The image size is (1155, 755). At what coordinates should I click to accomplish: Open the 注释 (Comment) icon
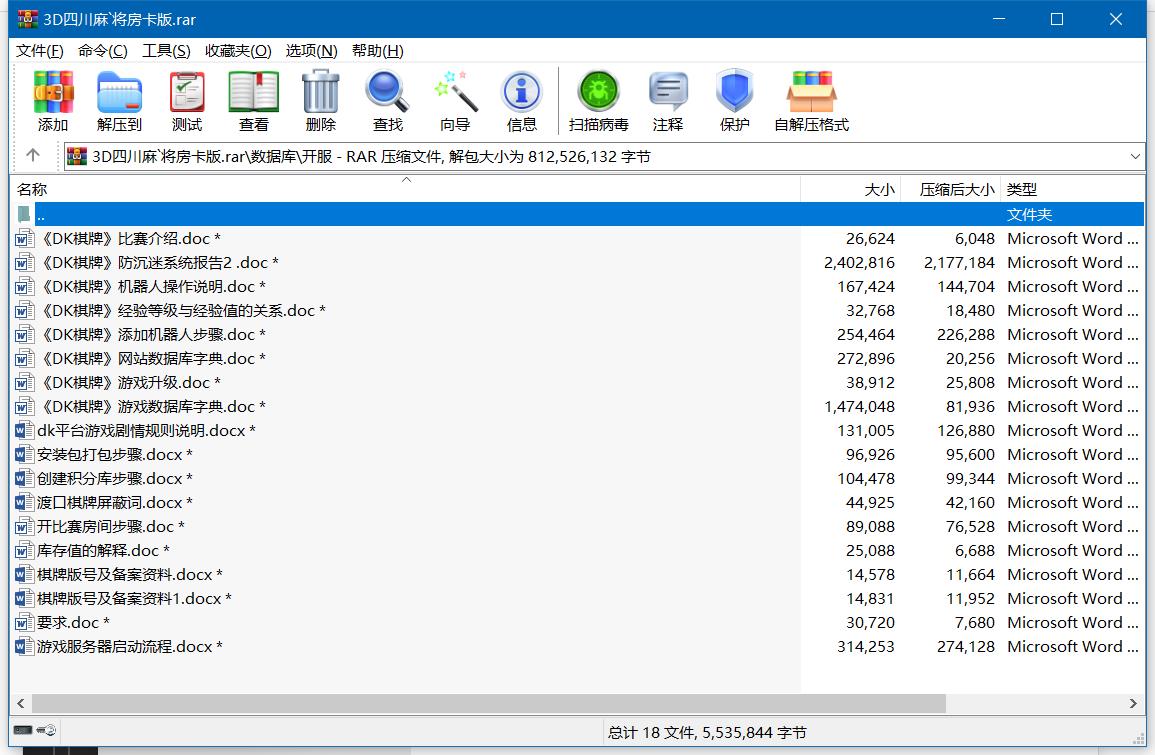(x=667, y=100)
